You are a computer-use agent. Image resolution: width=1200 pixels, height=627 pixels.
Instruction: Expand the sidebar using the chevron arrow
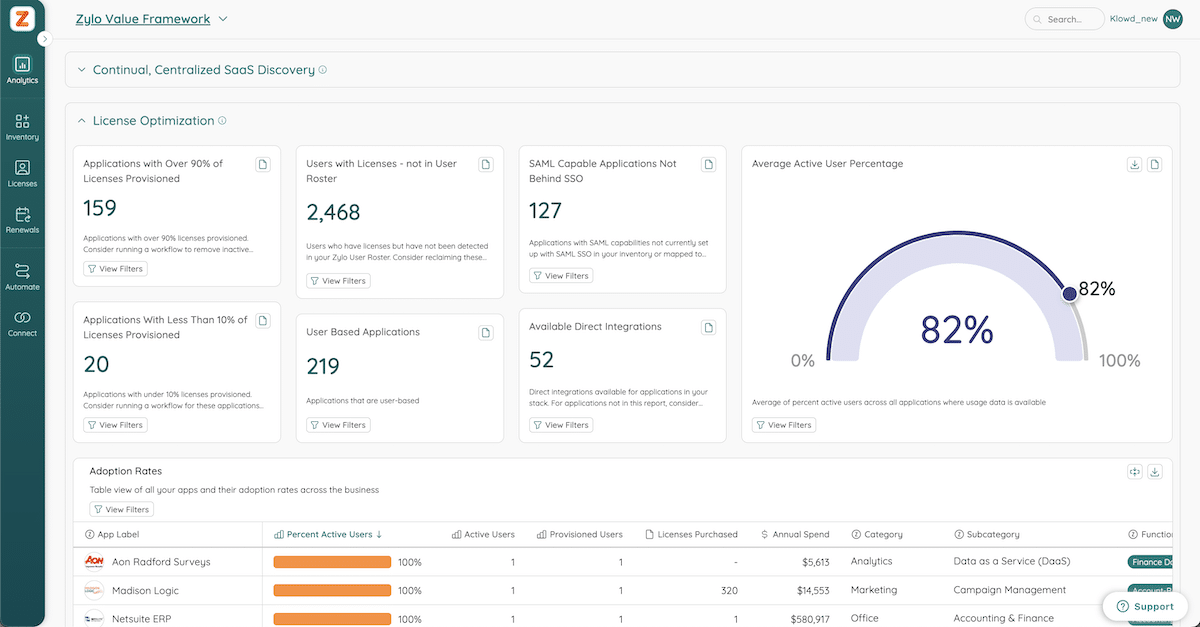[x=44, y=39]
